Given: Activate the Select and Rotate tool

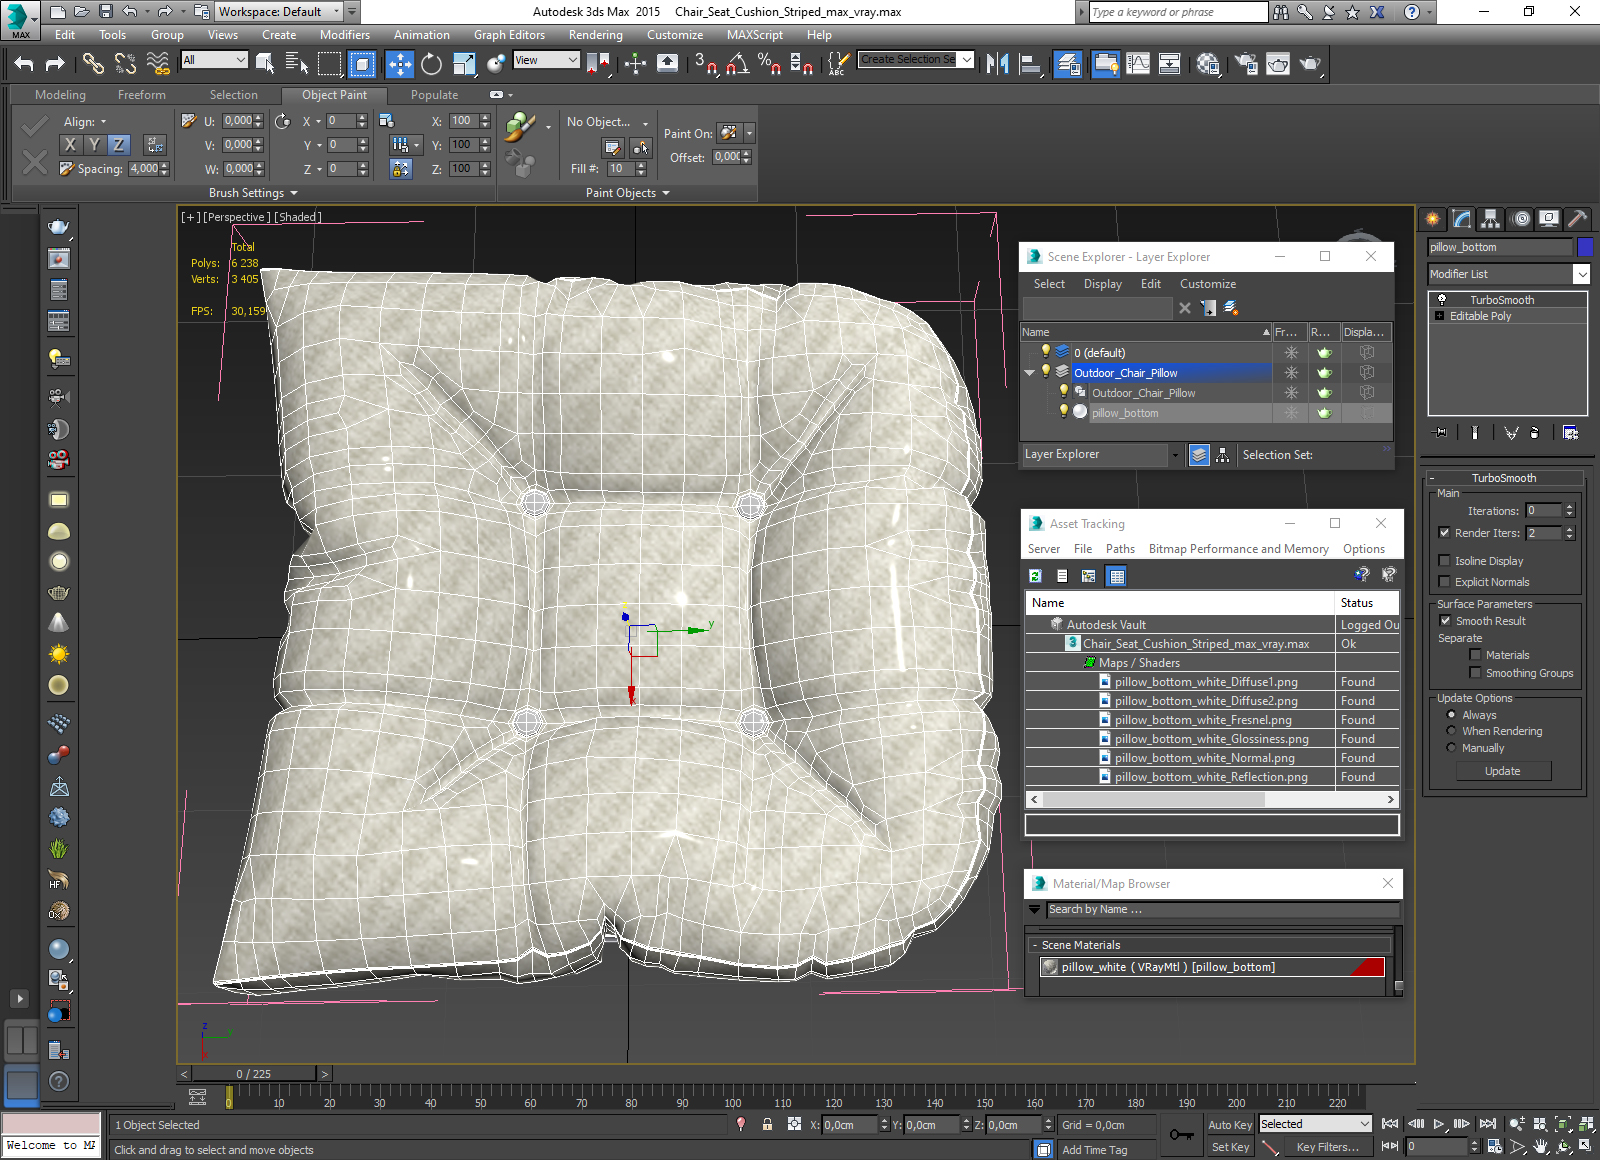Looking at the screenshot, I should click(431, 64).
